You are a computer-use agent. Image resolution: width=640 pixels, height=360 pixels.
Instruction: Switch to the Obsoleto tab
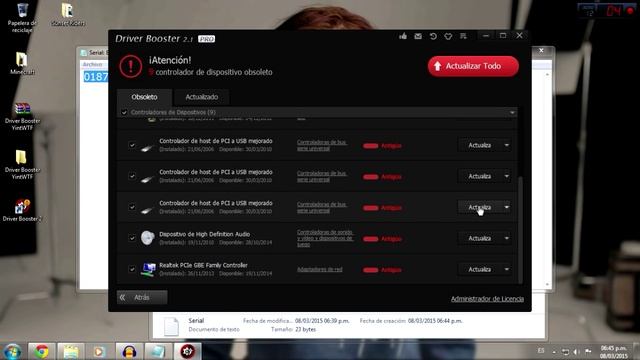click(144, 97)
